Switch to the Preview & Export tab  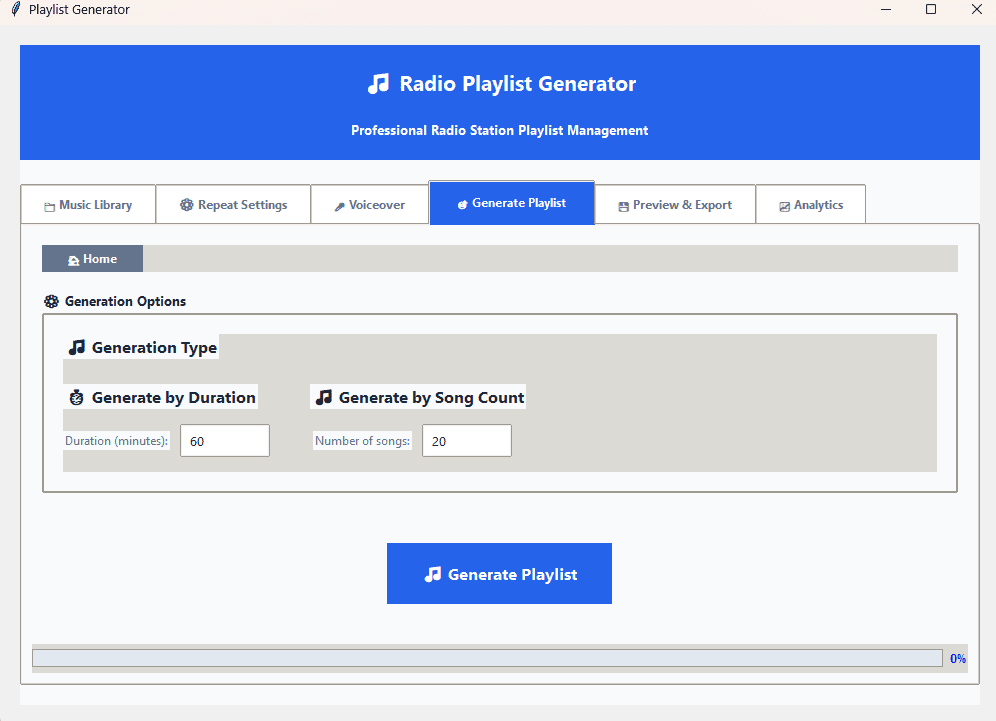[674, 204]
